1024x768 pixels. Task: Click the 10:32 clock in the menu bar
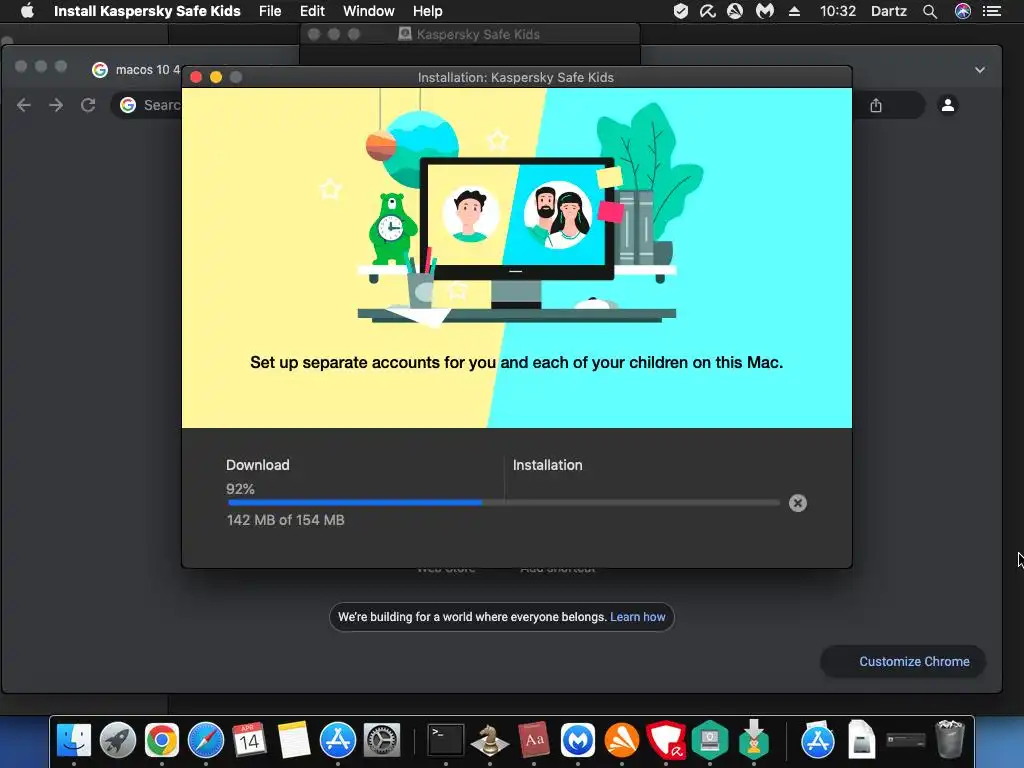point(838,11)
